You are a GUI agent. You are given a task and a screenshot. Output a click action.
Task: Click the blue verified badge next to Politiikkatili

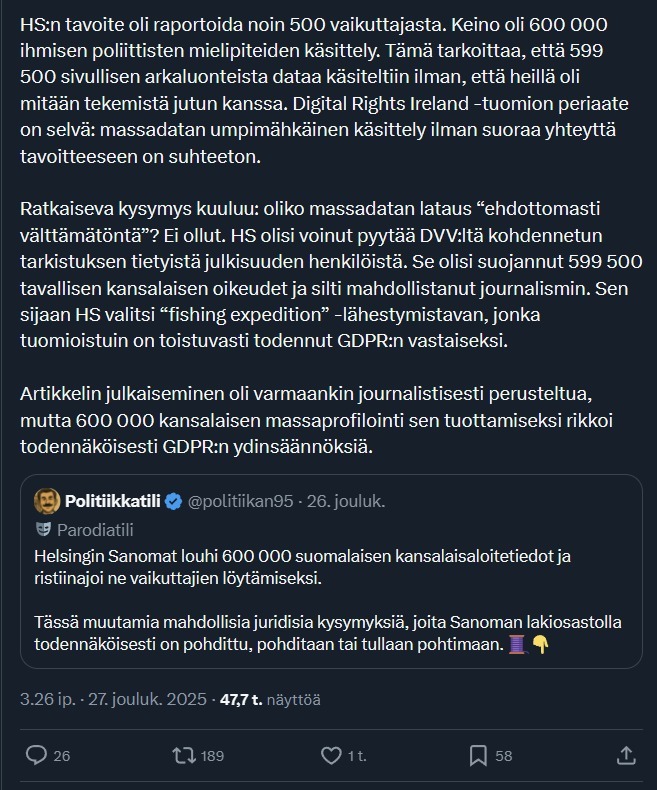click(x=173, y=501)
